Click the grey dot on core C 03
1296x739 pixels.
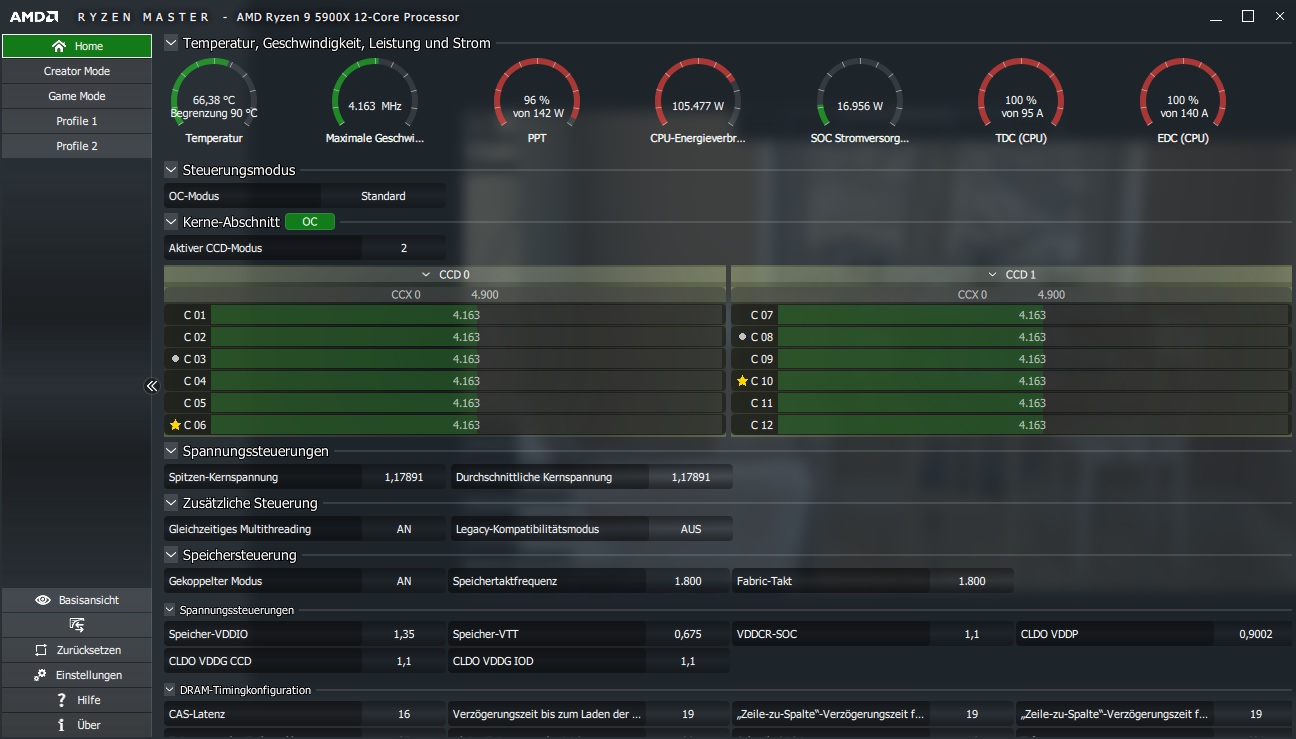[175, 359]
